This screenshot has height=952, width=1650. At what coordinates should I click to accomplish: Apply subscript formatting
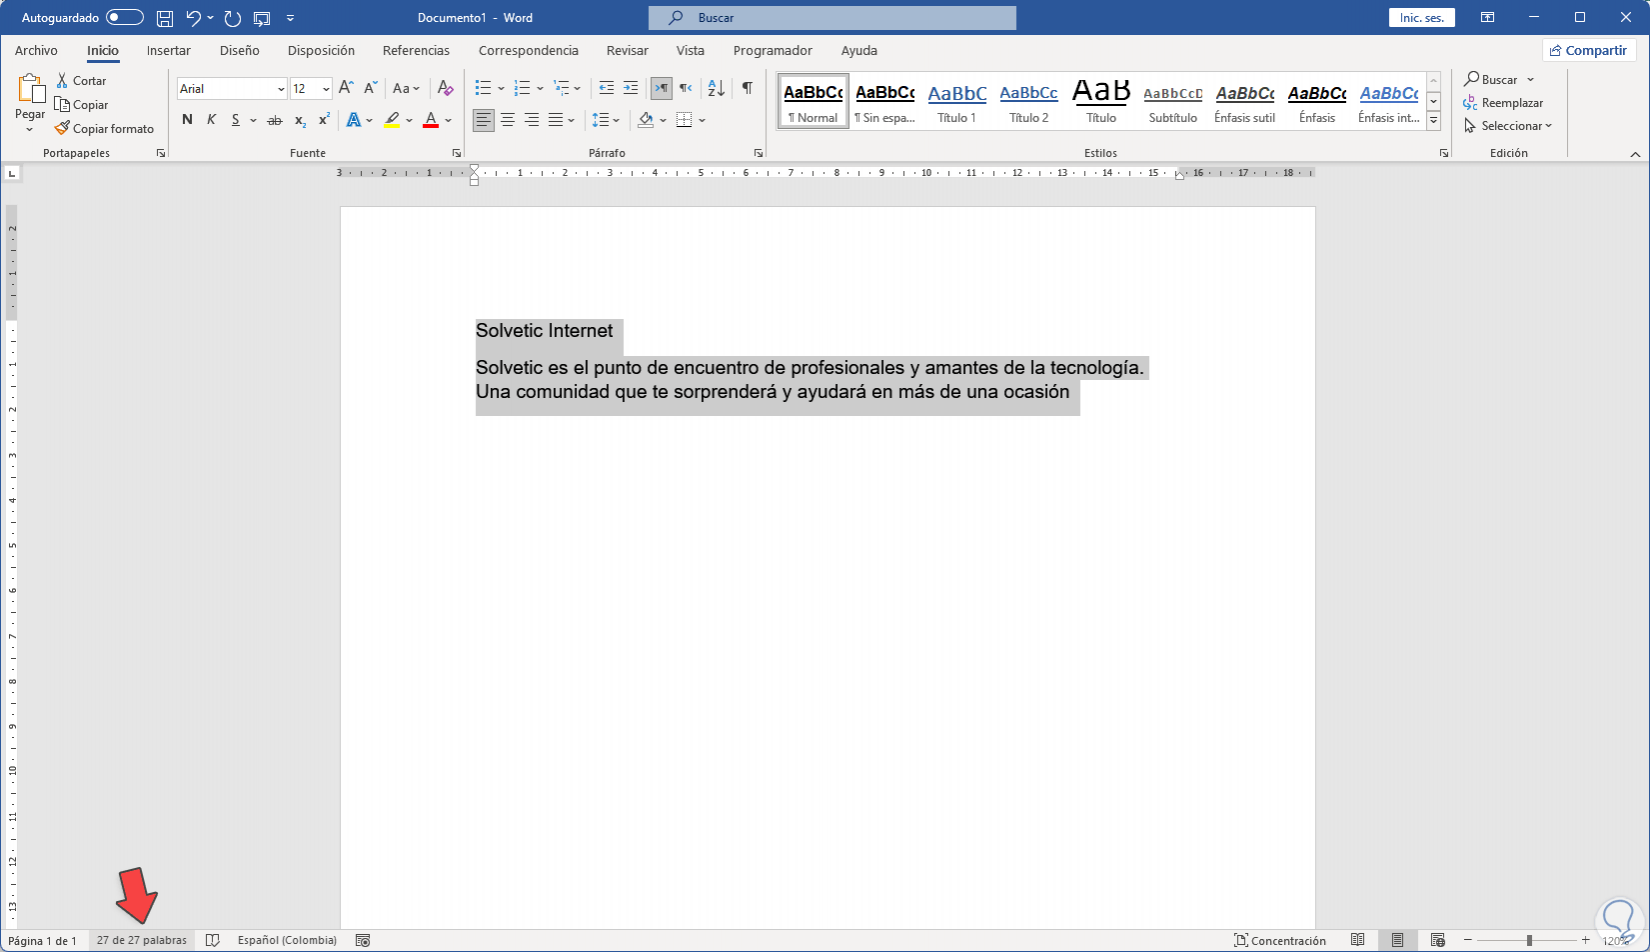(x=300, y=120)
